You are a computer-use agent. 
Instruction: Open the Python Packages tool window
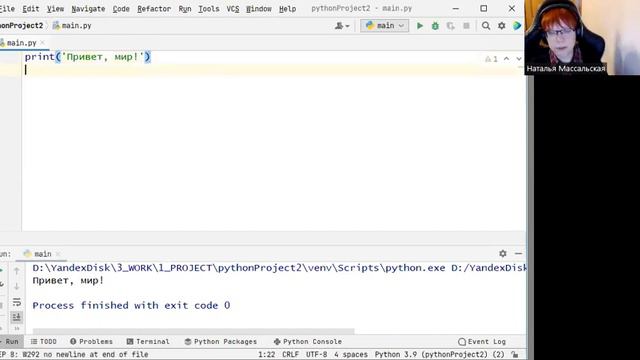tap(221, 342)
